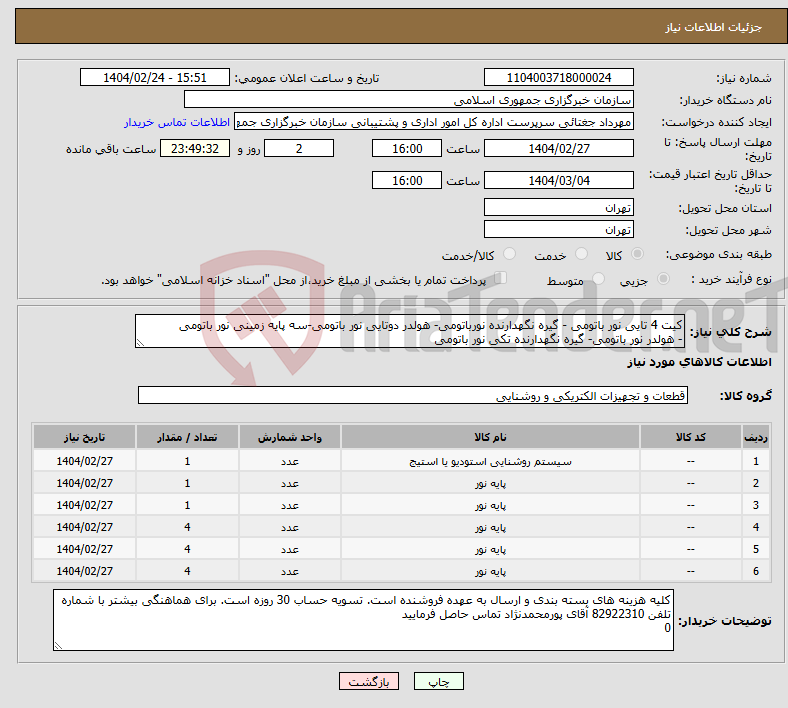This screenshot has width=788, height=708.
Task: Click پایه نور in row 4
Action: coord(490,528)
